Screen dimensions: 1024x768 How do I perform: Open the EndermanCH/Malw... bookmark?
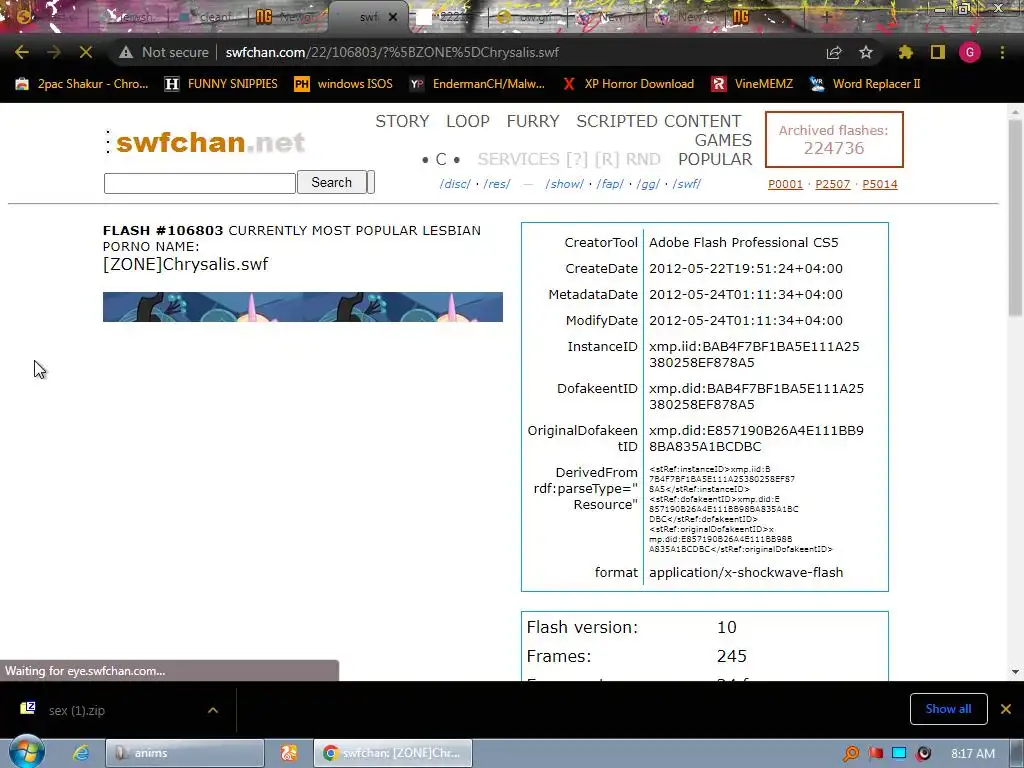[x=477, y=84]
